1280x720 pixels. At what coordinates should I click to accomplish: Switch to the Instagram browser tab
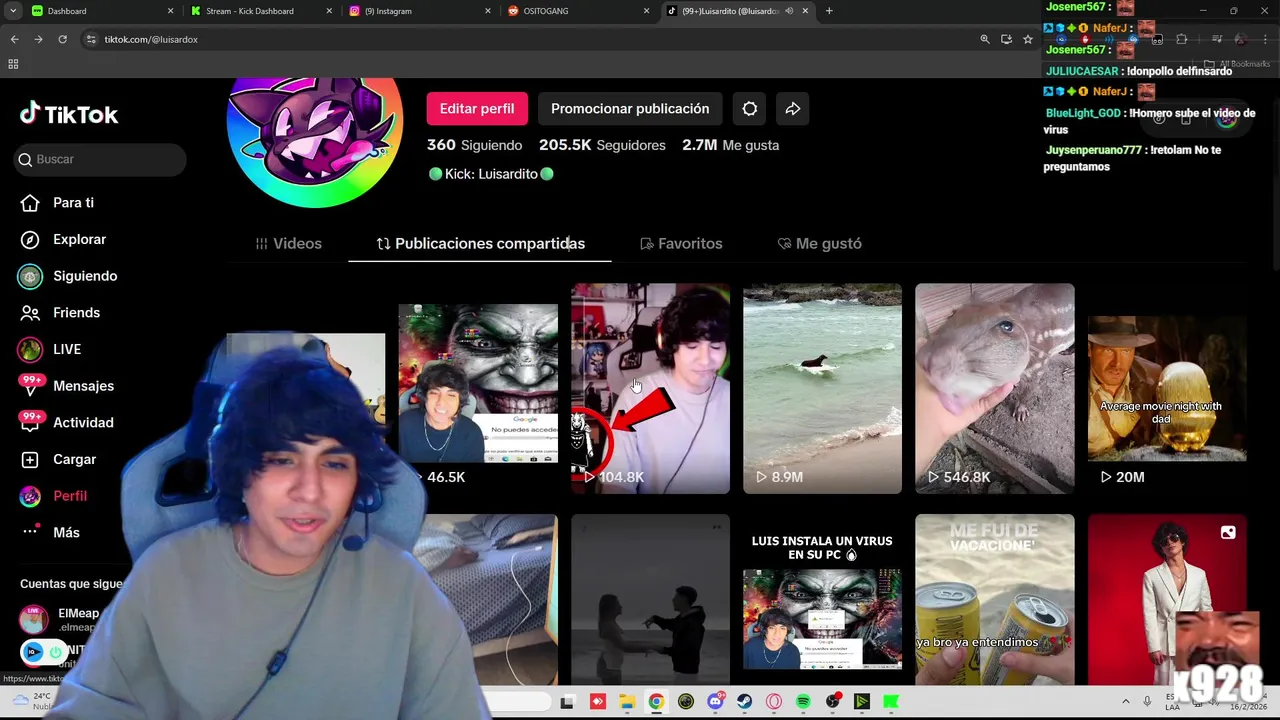pos(420,11)
